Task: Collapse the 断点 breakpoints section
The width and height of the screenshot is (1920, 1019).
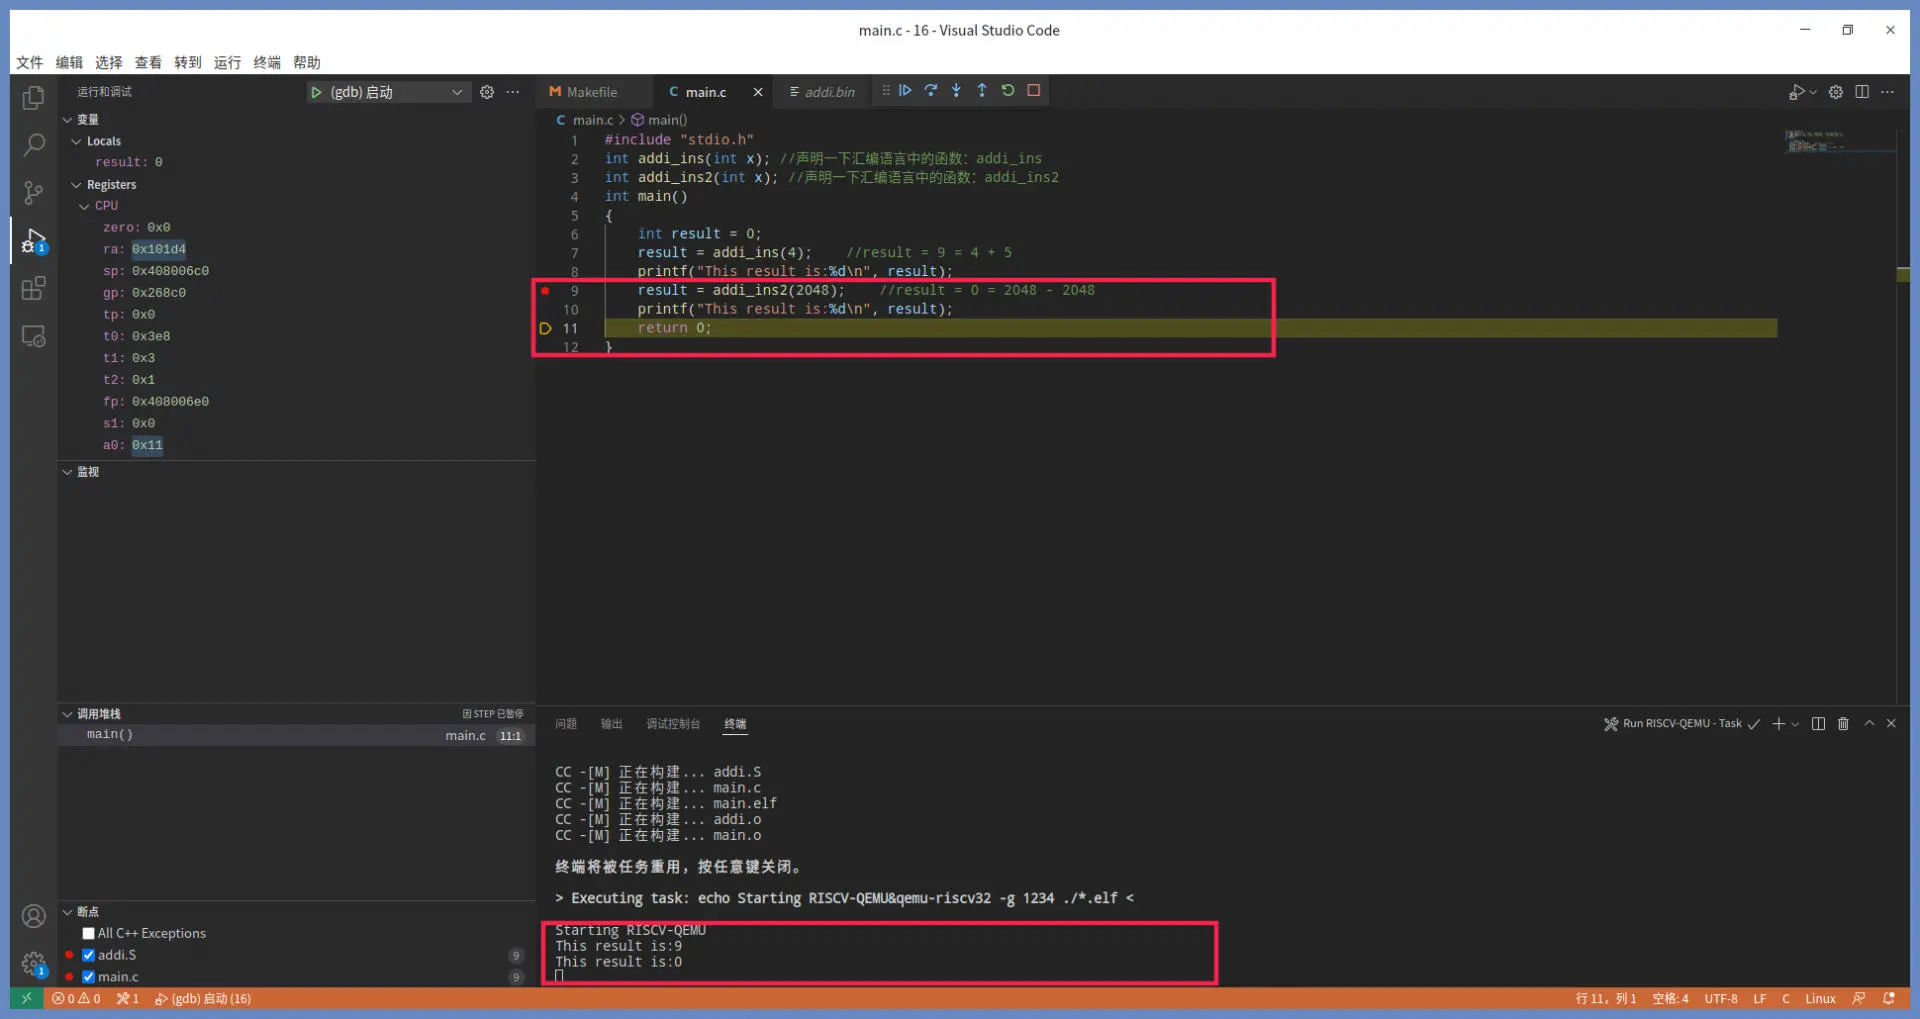Action: point(67,912)
